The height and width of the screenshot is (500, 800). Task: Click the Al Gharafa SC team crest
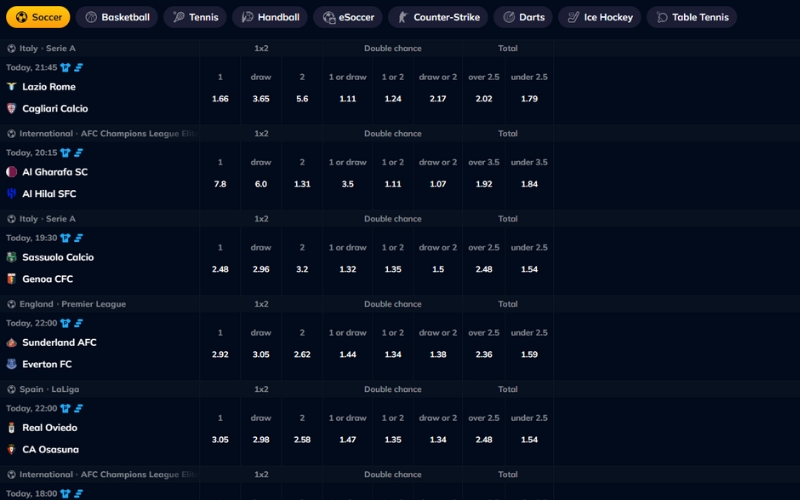pos(11,172)
